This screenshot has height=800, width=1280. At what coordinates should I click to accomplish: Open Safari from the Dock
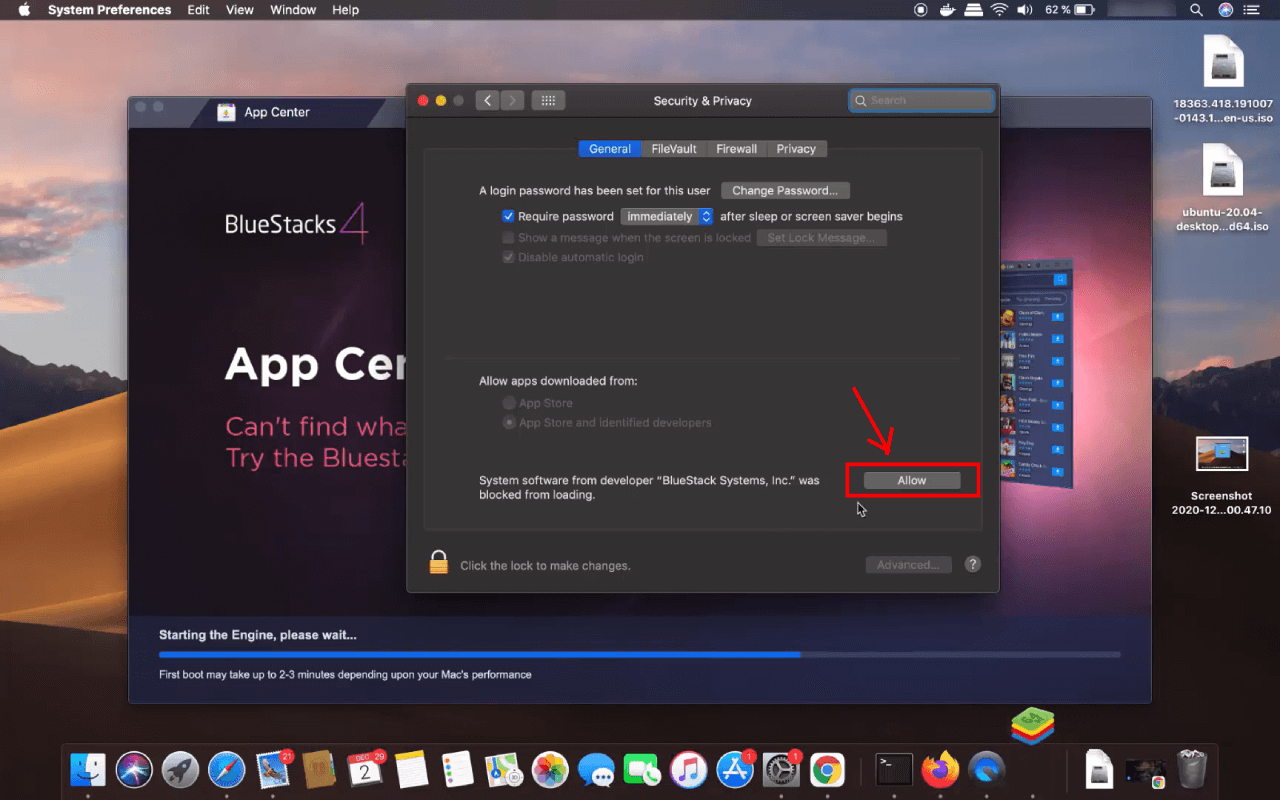click(227, 769)
